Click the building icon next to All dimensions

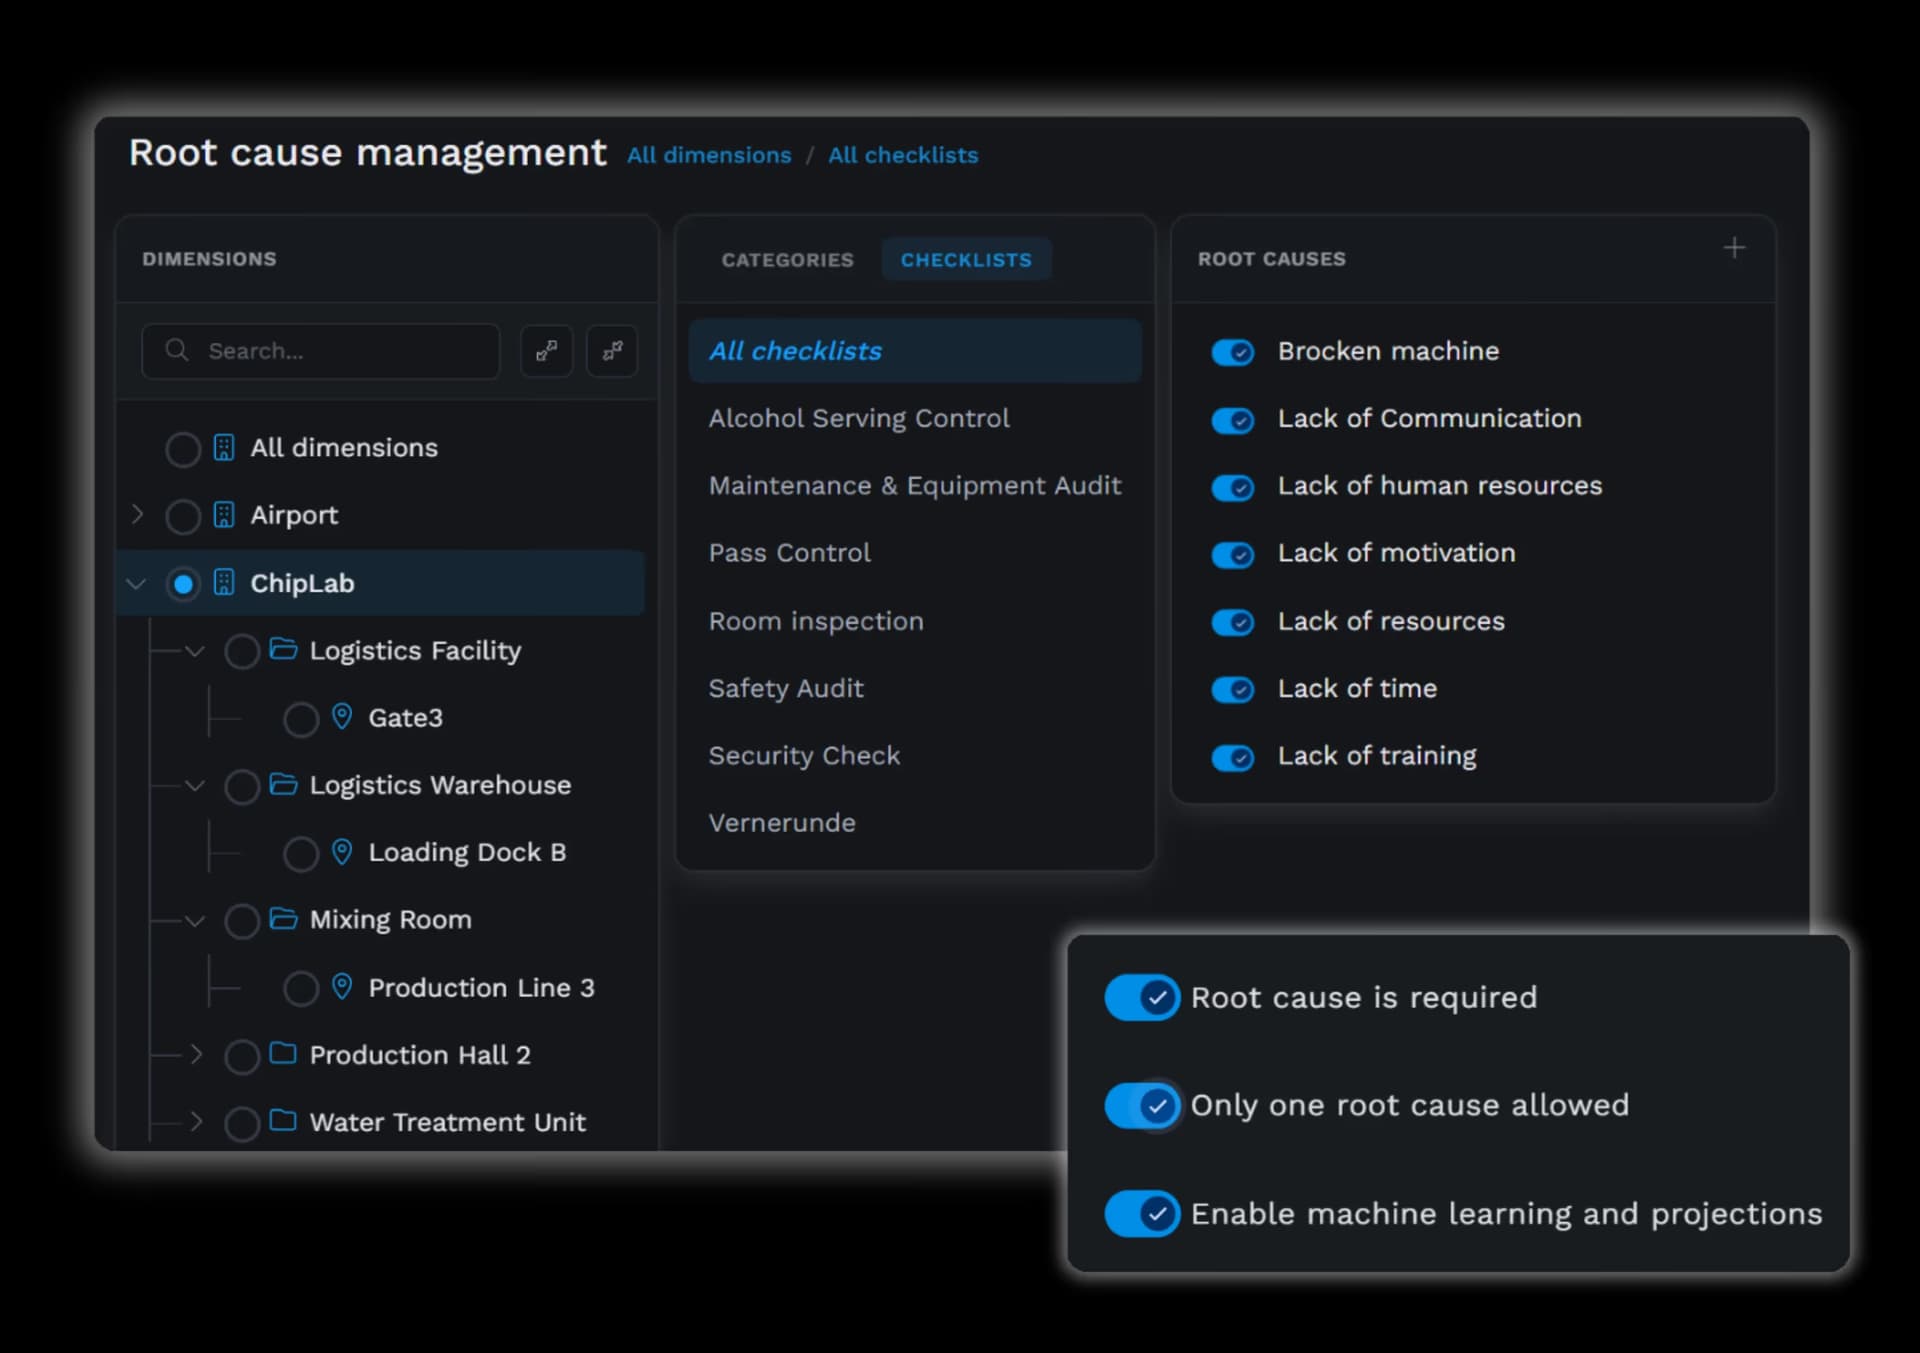224,447
